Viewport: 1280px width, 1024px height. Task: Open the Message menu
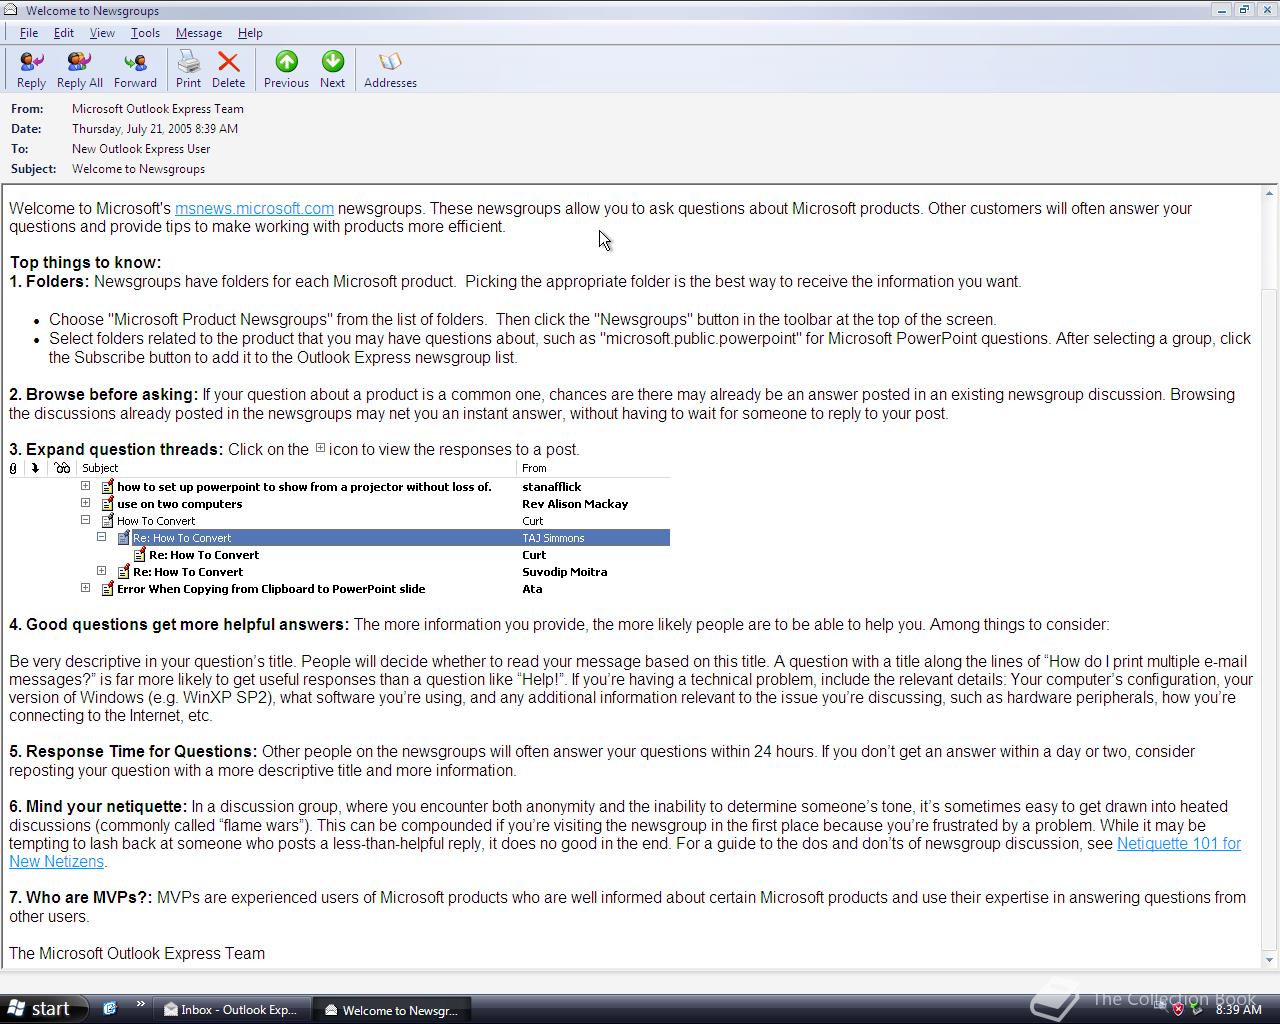(x=199, y=33)
